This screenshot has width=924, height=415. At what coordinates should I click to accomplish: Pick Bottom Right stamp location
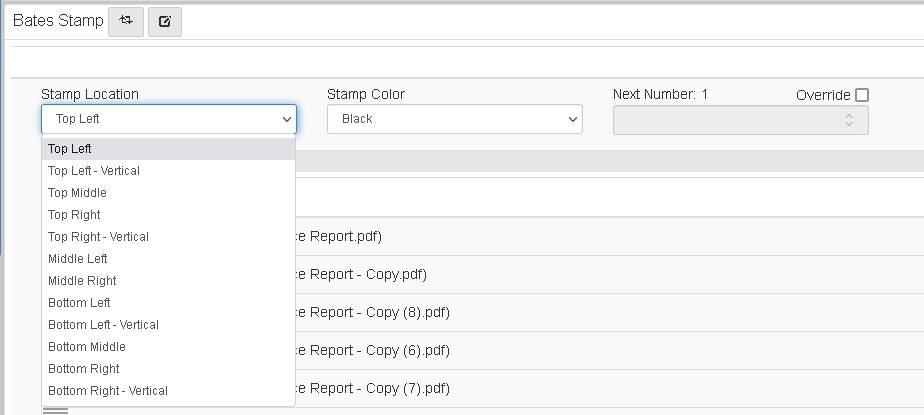pyautogui.click(x=84, y=369)
